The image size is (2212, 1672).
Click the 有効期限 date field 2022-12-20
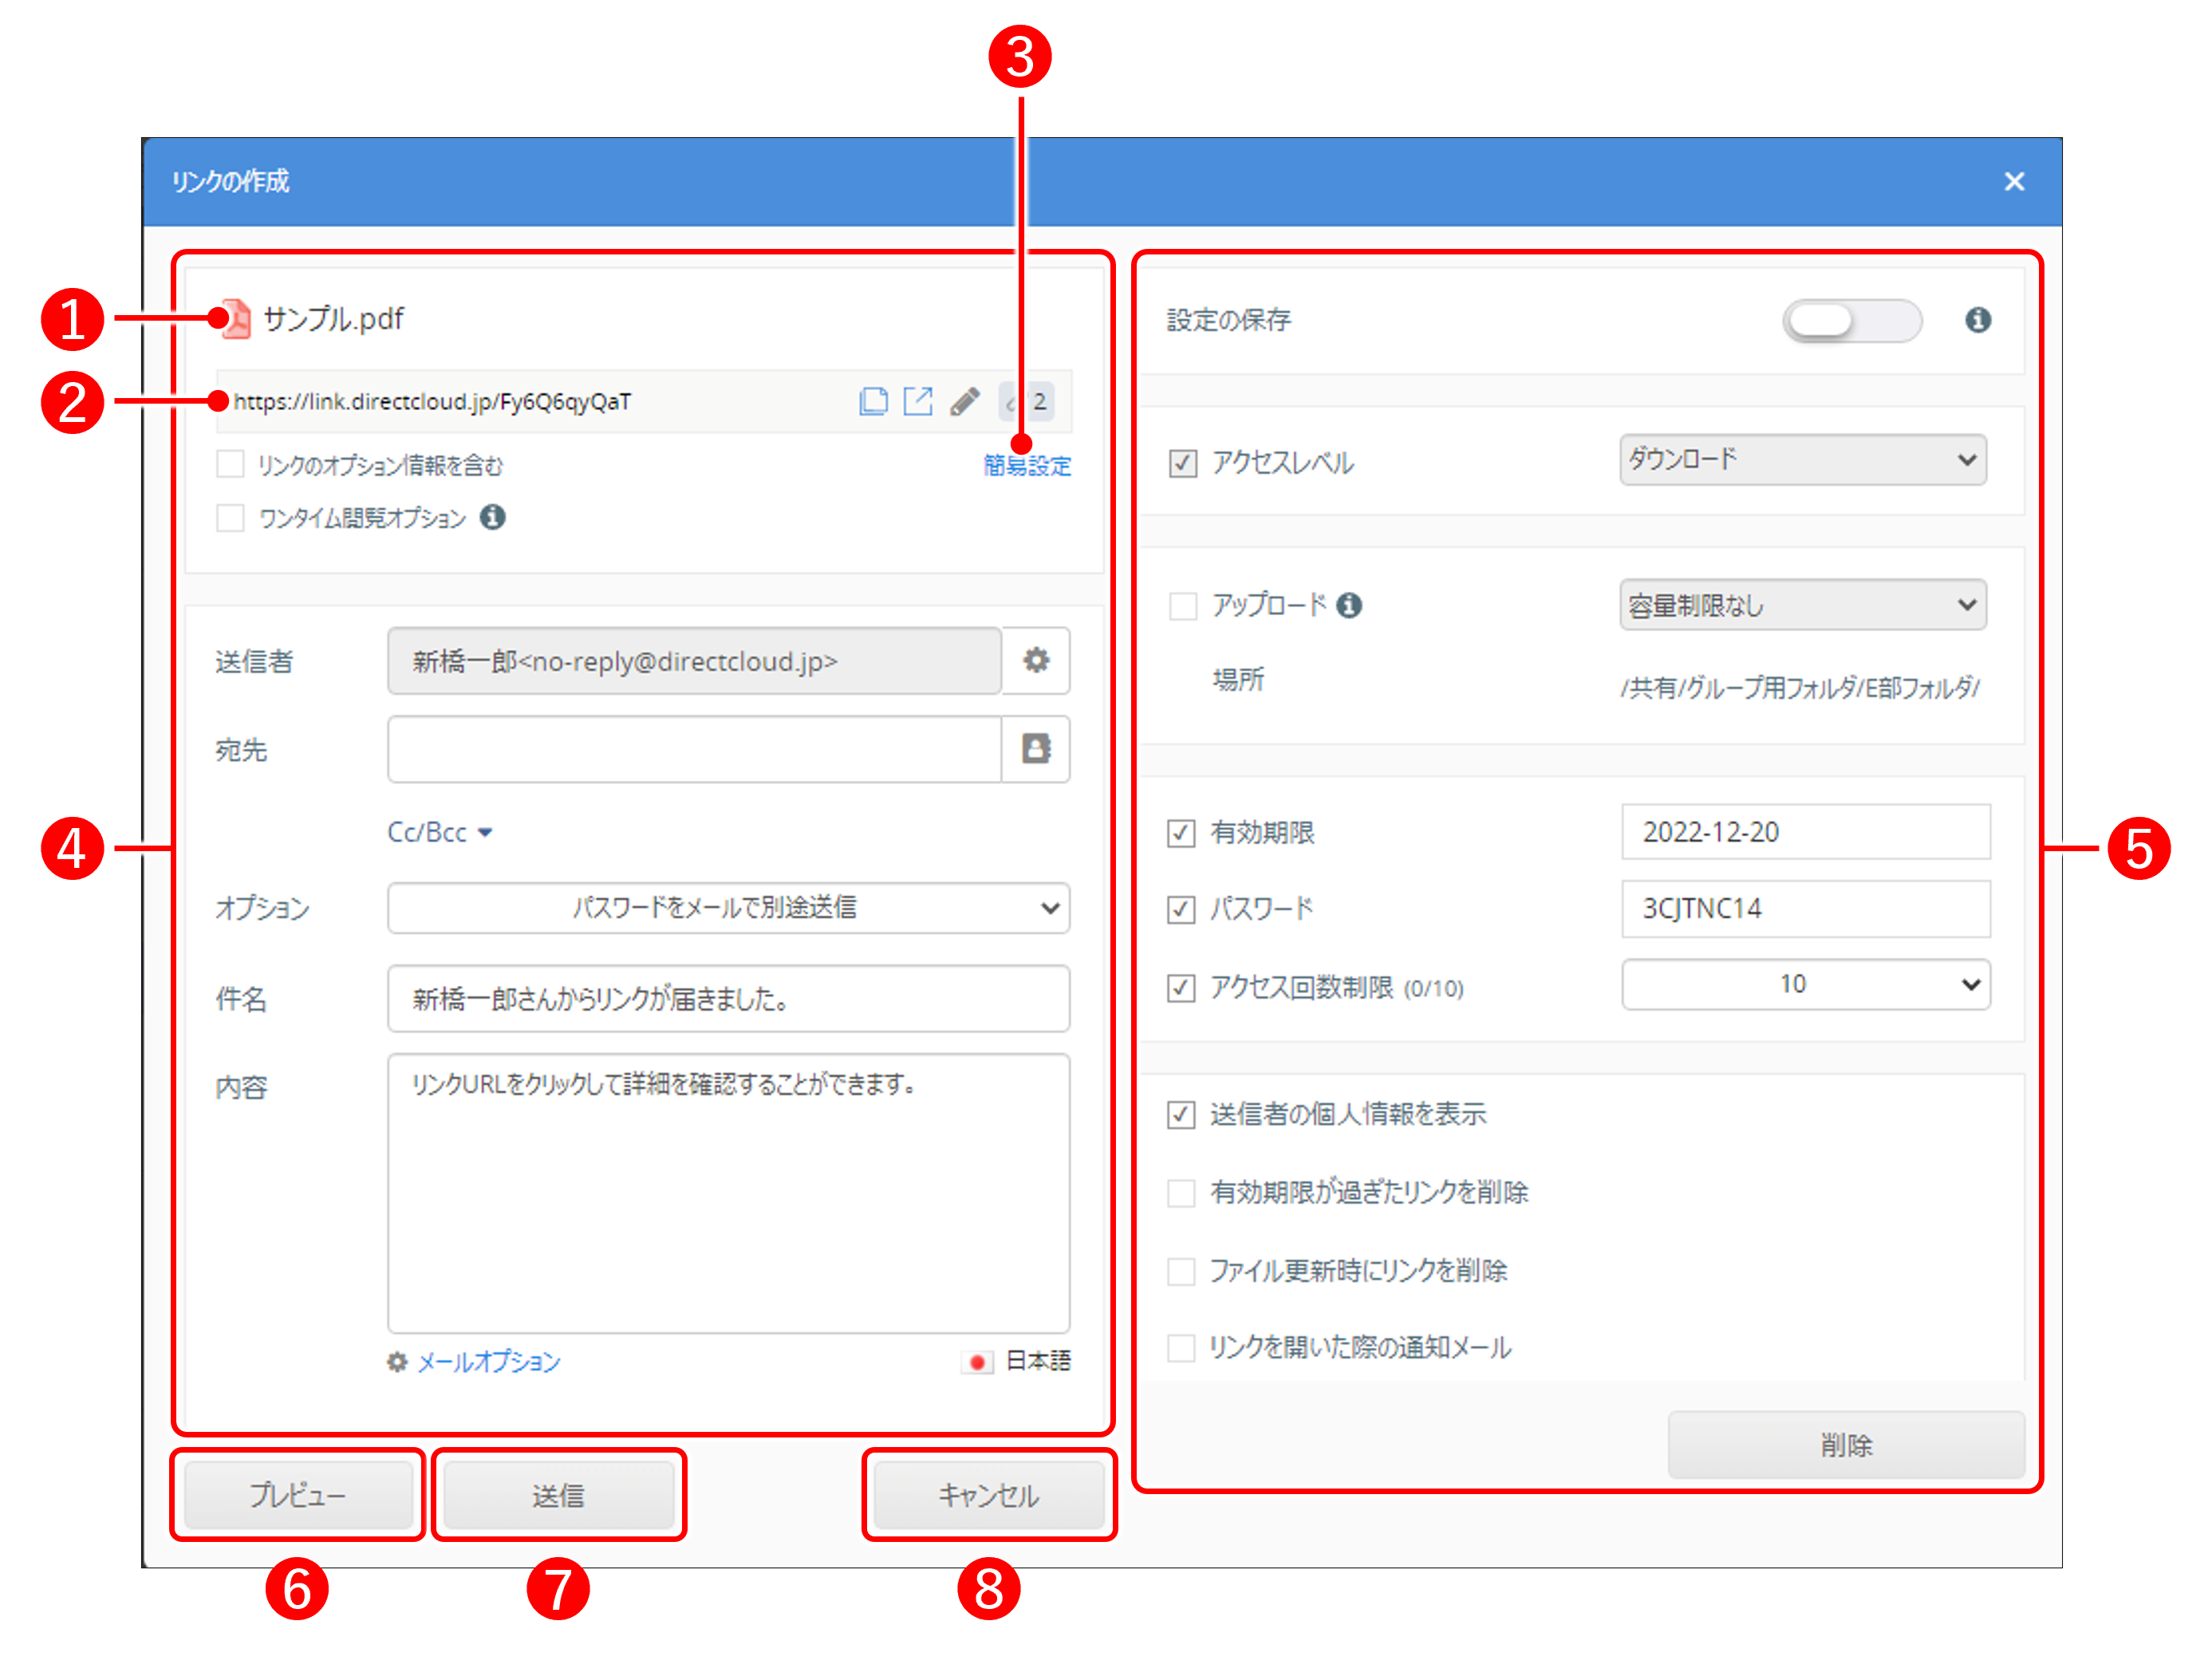coord(1806,832)
